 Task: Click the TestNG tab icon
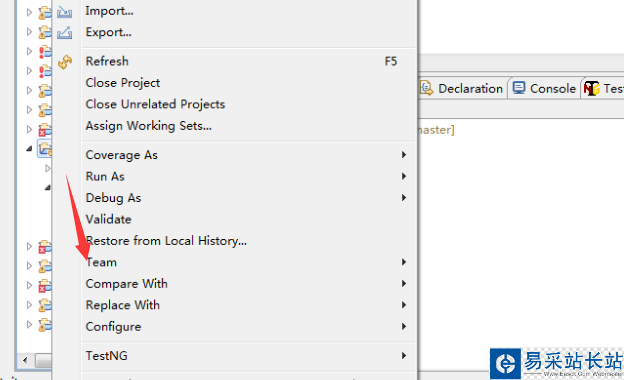point(592,88)
